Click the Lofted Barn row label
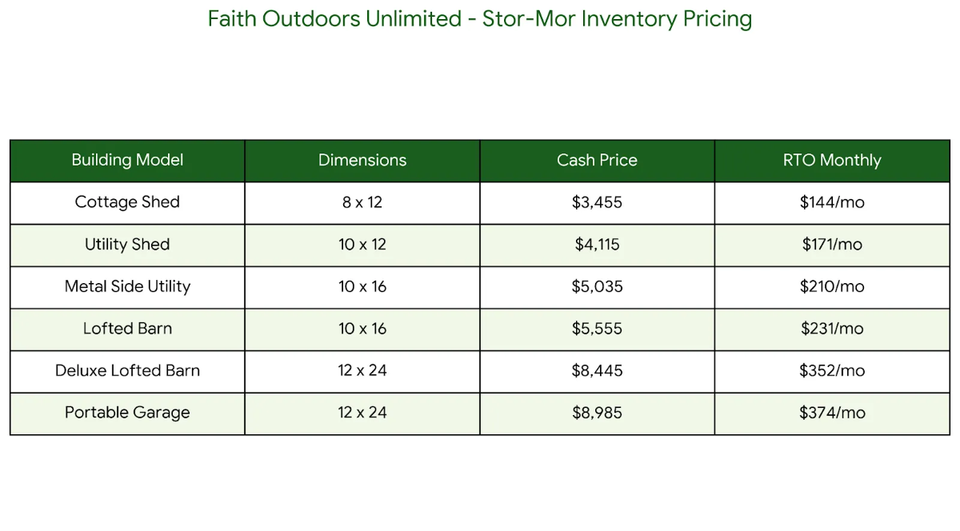 coord(127,328)
